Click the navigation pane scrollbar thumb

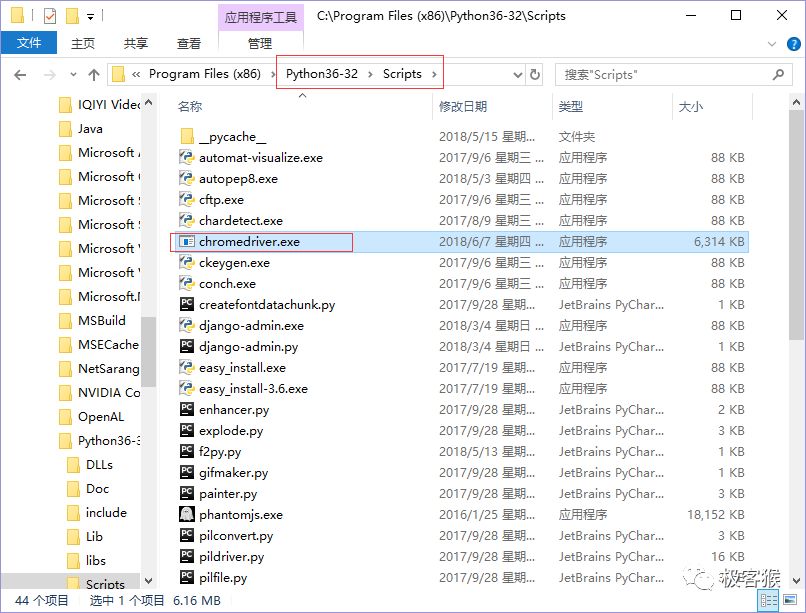(149, 351)
